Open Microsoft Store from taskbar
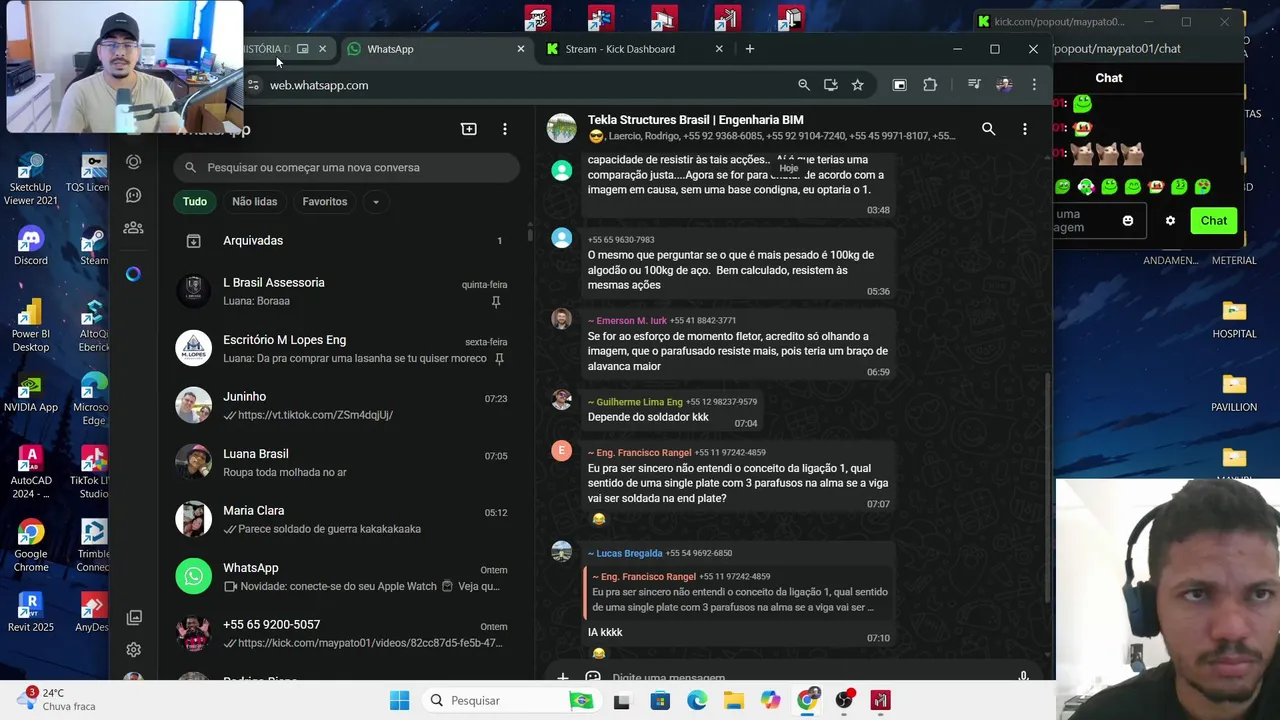1280x720 pixels. (660, 700)
